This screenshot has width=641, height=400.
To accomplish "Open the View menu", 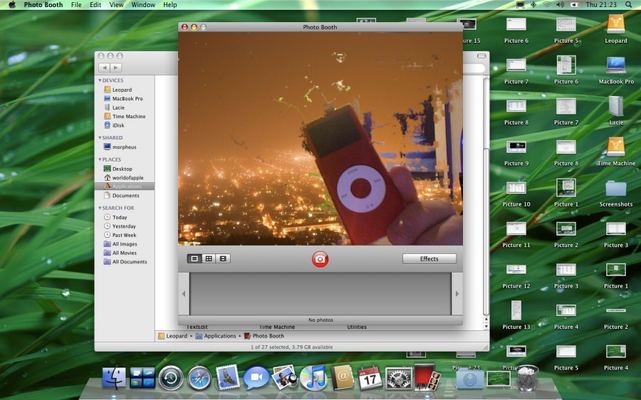I will pos(116,5).
